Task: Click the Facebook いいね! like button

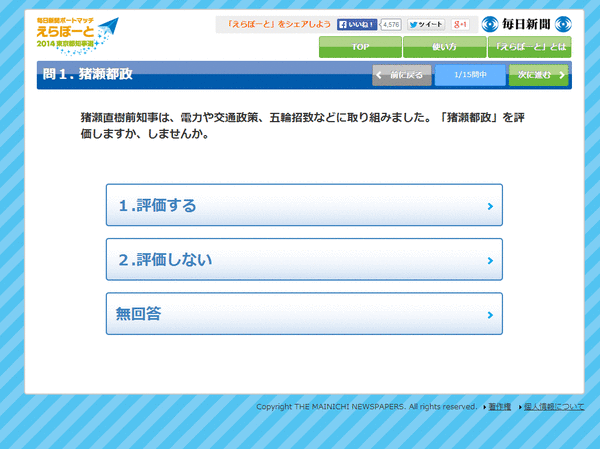Action: pos(357,24)
